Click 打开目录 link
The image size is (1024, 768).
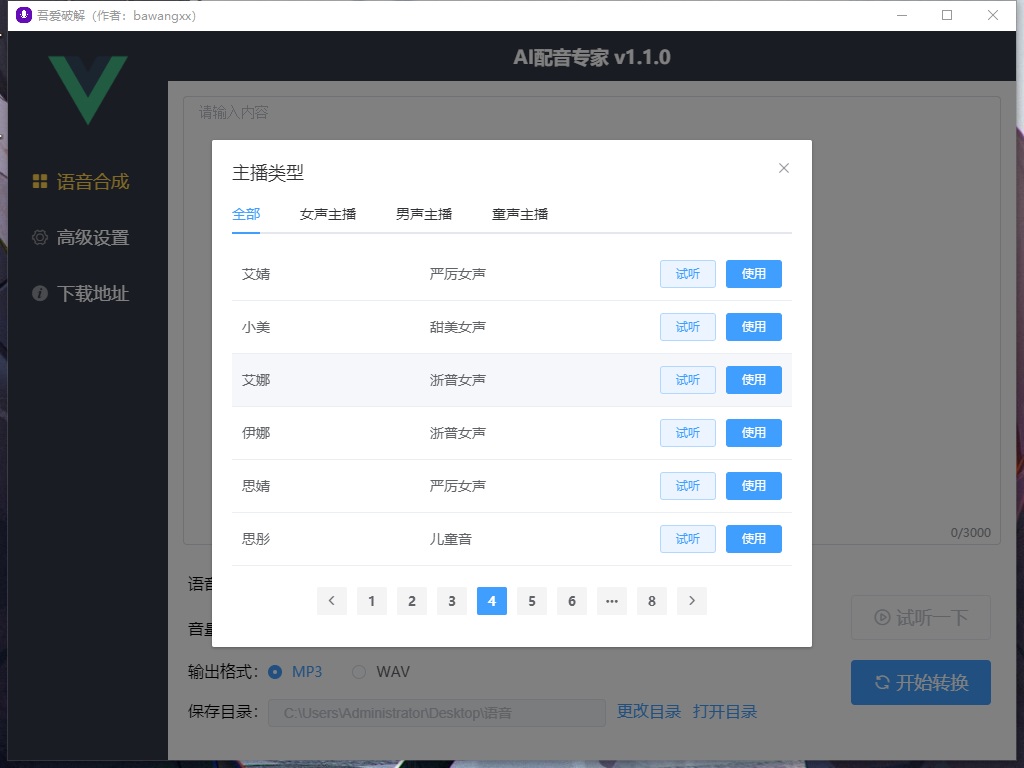725,711
